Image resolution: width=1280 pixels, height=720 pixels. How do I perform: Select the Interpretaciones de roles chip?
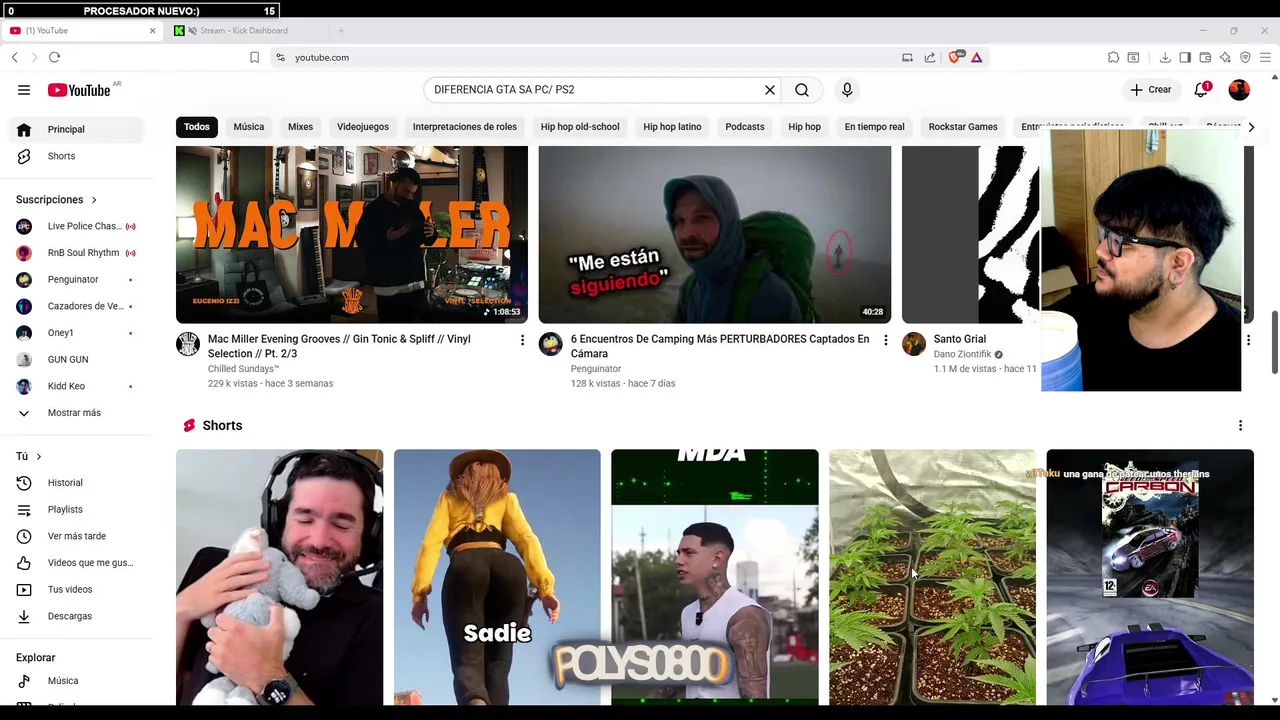pos(465,127)
